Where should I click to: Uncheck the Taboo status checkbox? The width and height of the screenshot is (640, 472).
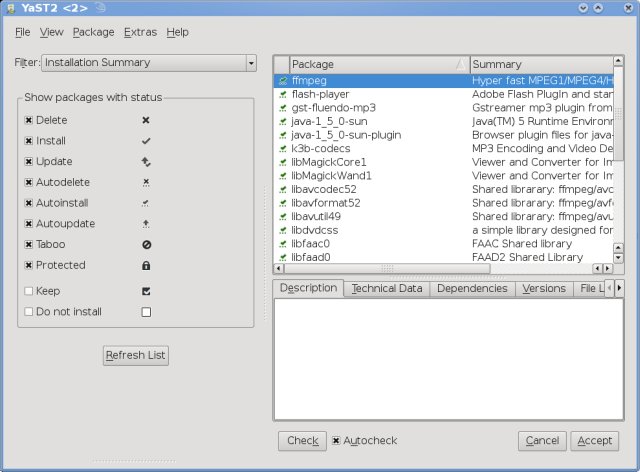[29, 245]
